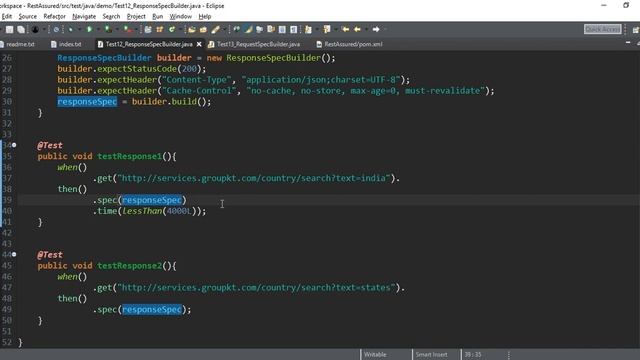Open the Forward history dropdown arrow
This screenshot has width=640, height=360.
point(385,29)
